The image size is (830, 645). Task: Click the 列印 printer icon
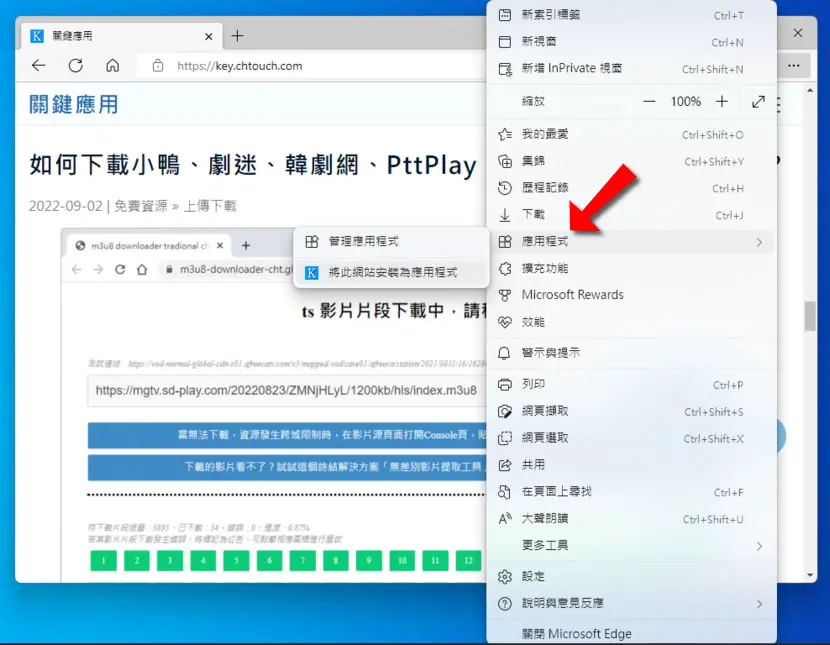click(505, 385)
